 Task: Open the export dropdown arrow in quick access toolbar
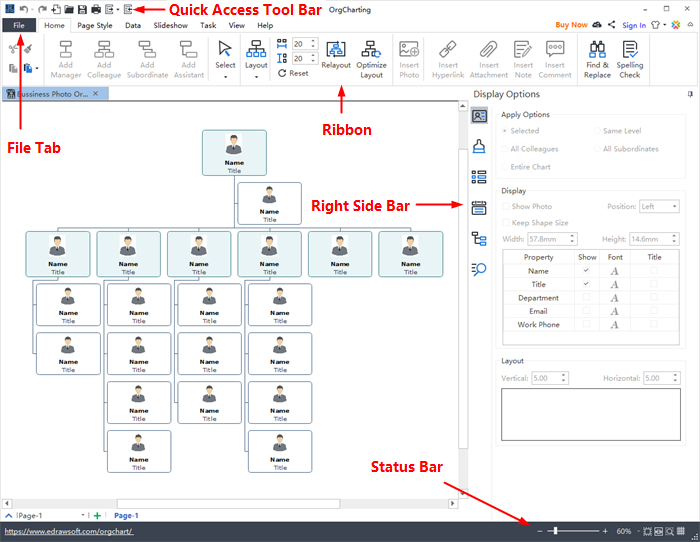pos(117,9)
